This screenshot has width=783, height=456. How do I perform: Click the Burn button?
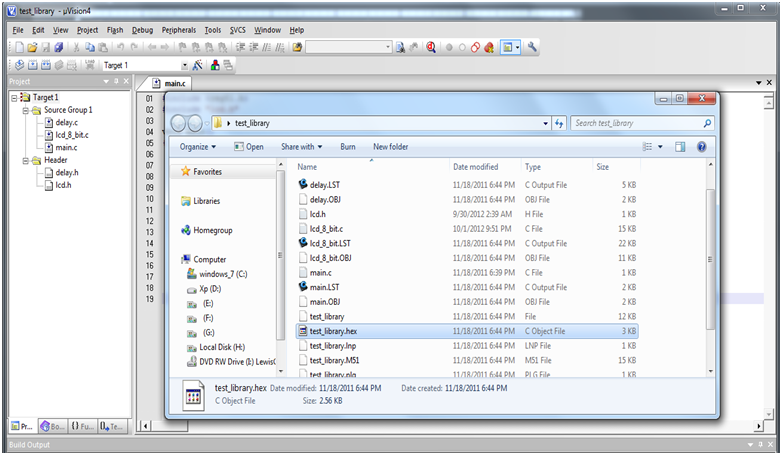coord(348,147)
